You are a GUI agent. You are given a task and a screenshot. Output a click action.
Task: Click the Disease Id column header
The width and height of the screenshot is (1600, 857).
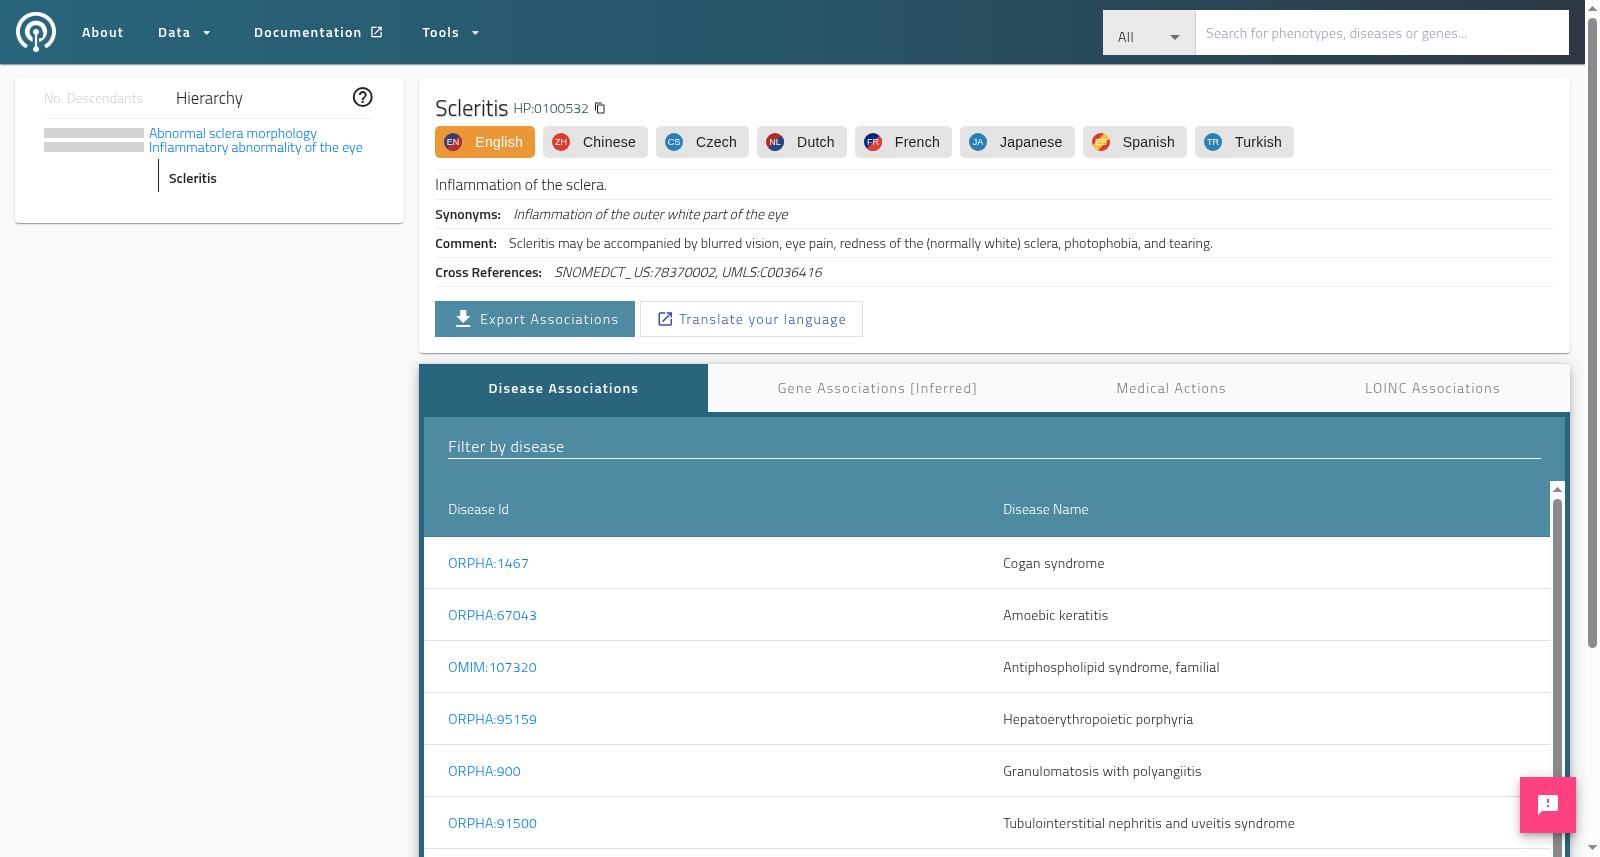click(x=478, y=509)
